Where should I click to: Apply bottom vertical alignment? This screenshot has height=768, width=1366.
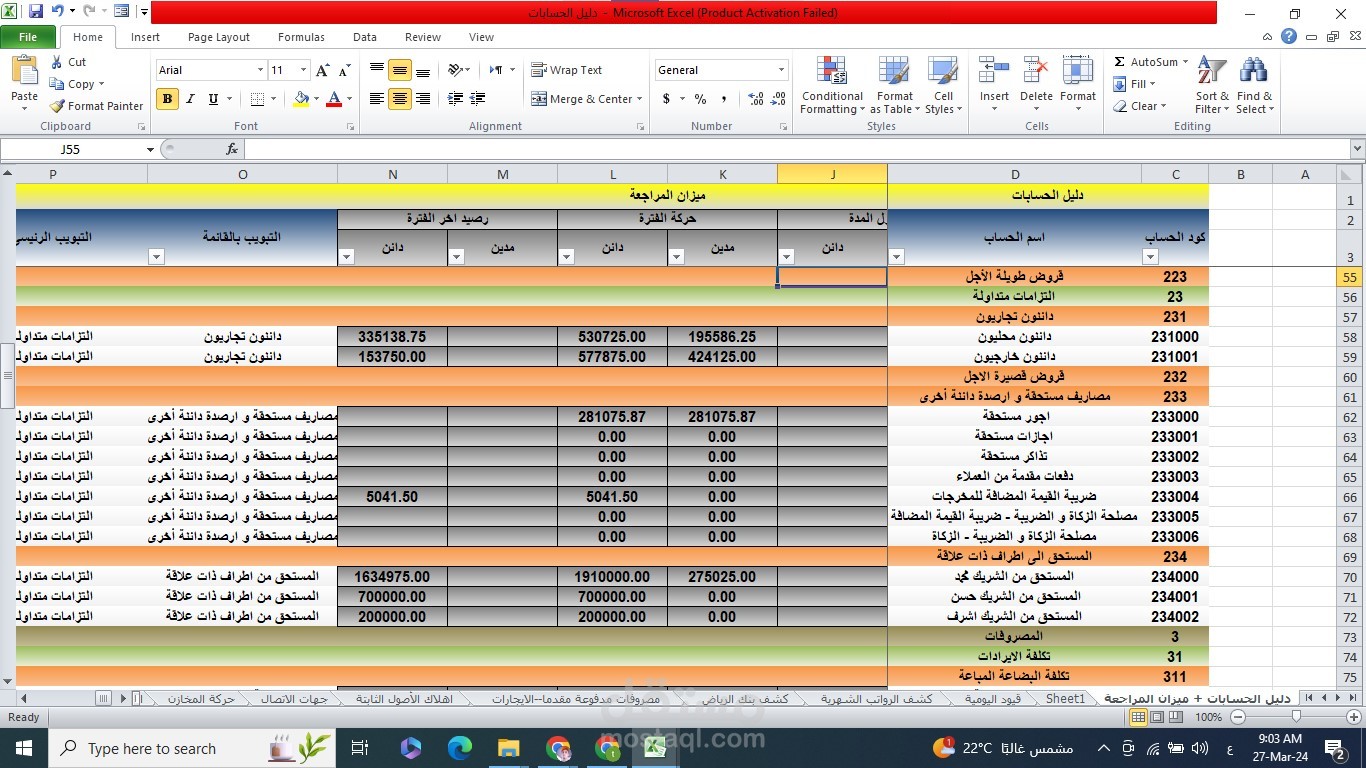coord(423,70)
